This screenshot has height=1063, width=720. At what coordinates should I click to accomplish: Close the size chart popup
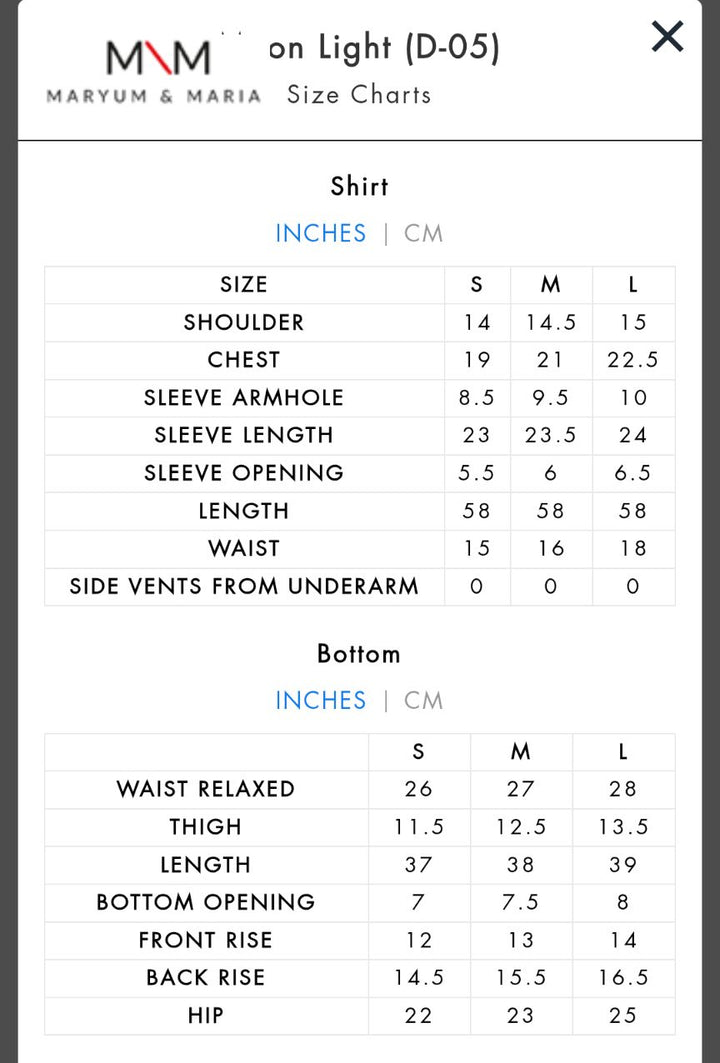click(667, 37)
